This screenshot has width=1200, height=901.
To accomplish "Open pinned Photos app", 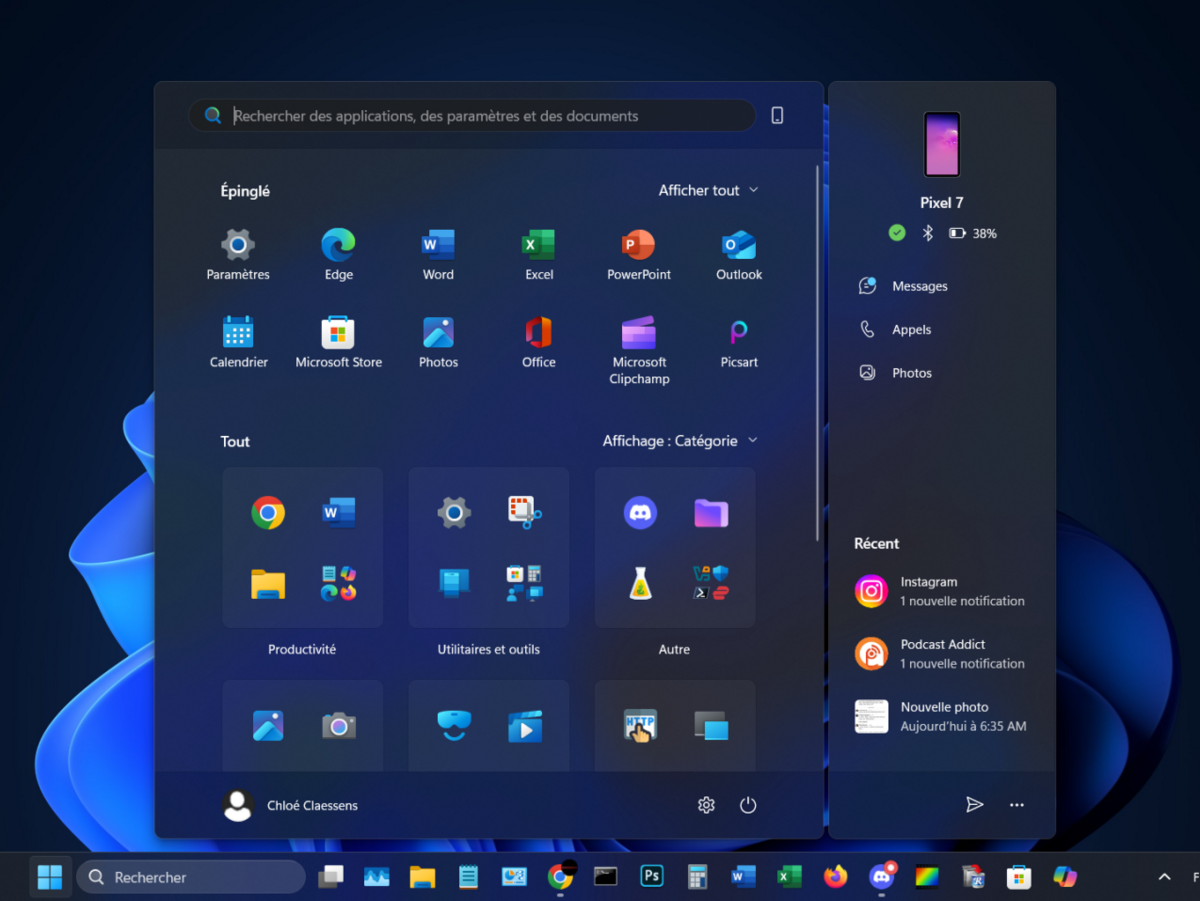I will click(438, 343).
